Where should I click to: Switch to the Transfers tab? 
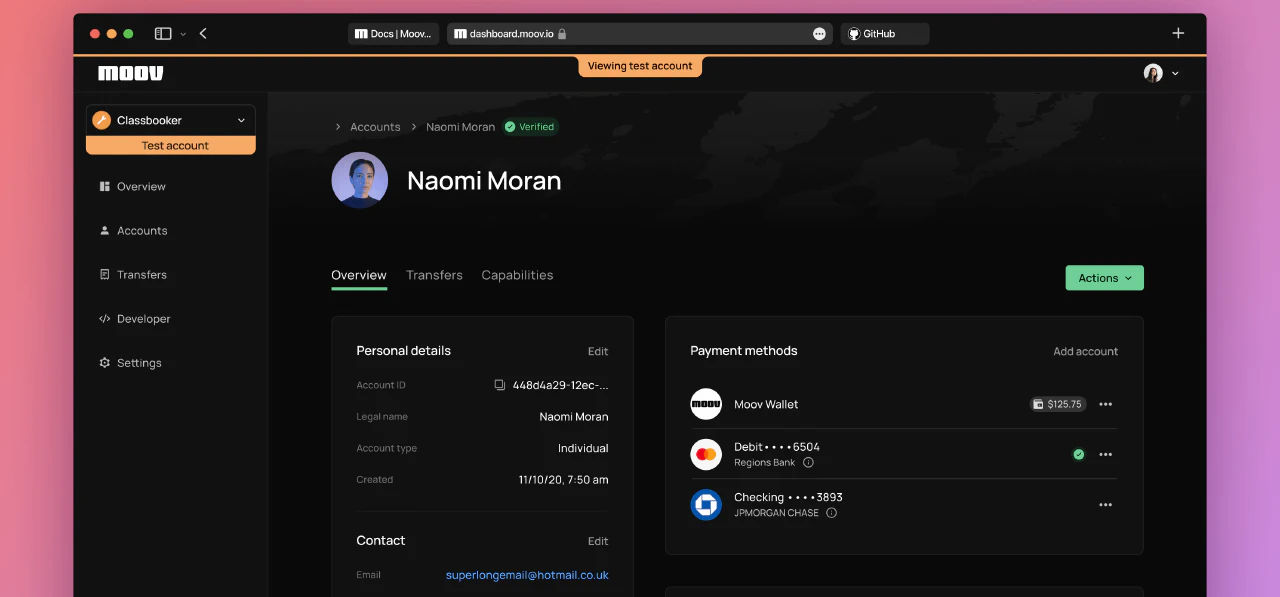point(434,275)
